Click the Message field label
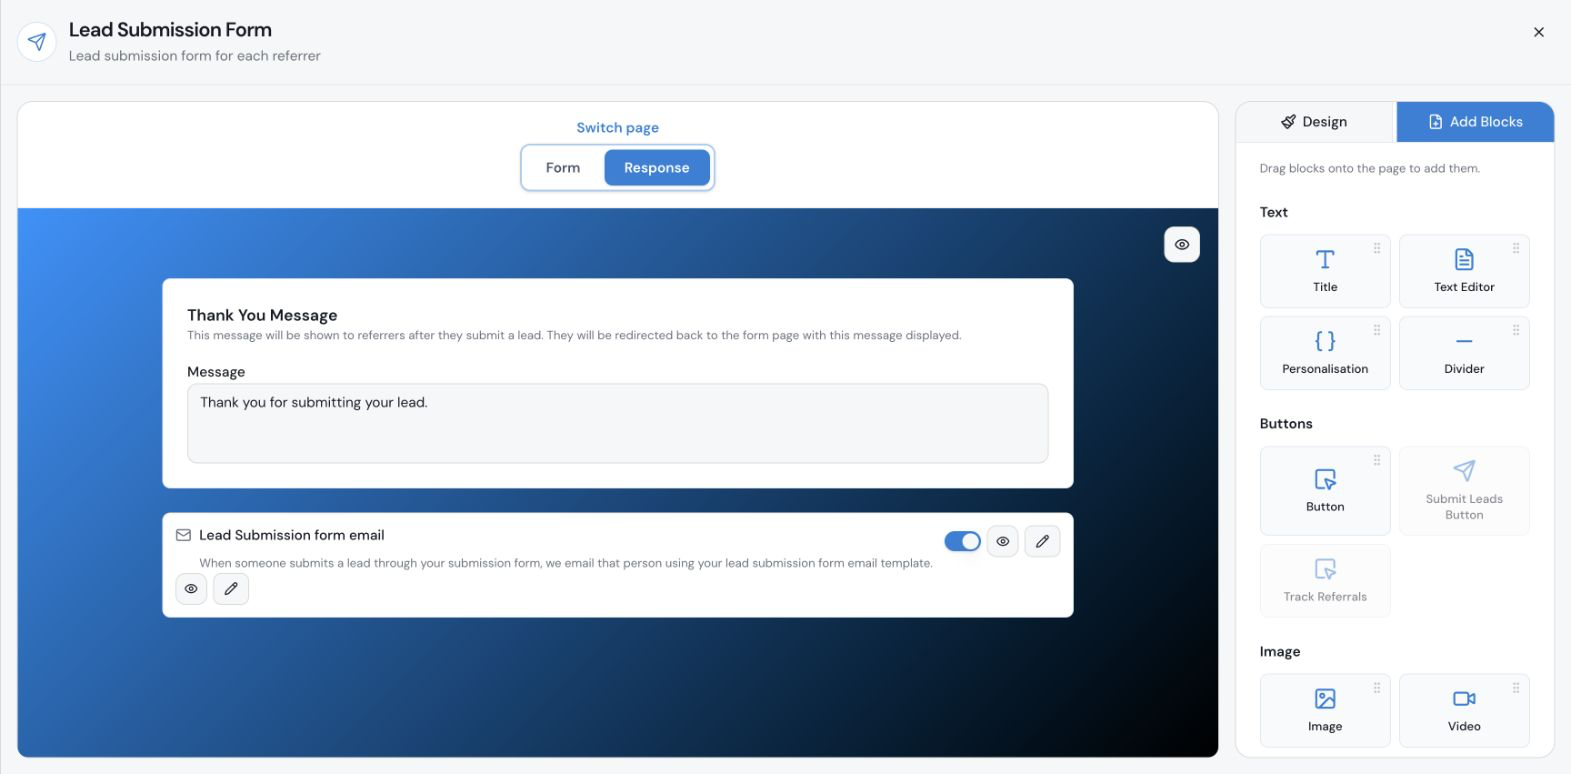Viewport: 1571px width, 774px height. pos(216,372)
